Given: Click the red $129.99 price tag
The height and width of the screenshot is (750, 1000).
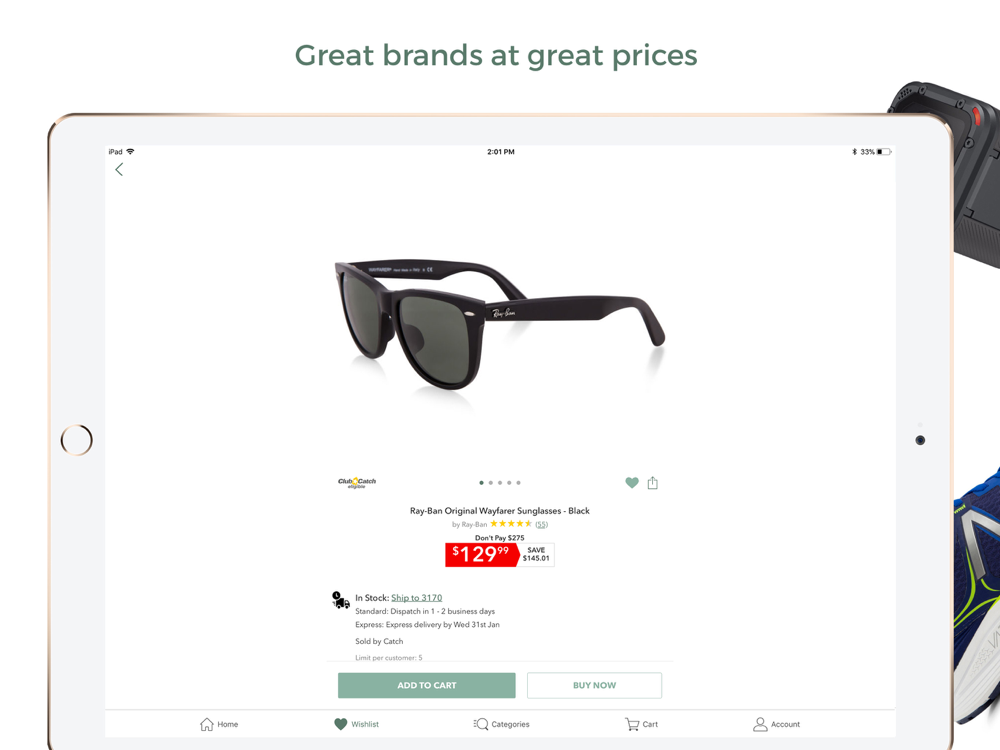Looking at the screenshot, I should click(x=482, y=554).
